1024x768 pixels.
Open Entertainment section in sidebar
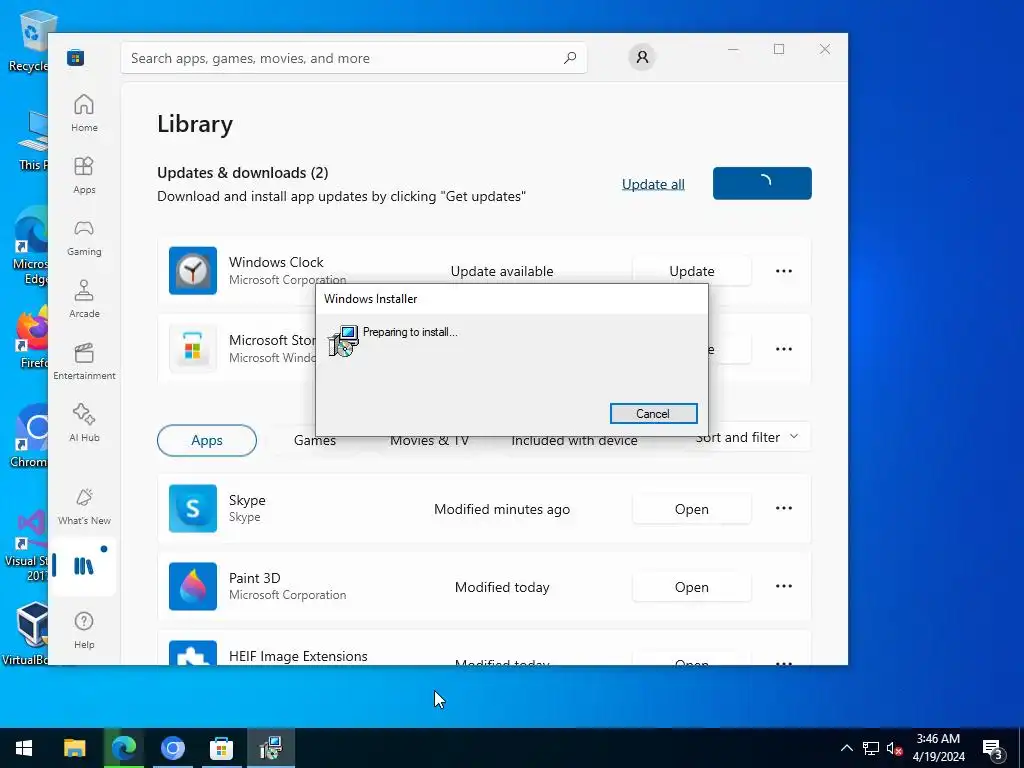(x=84, y=362)
